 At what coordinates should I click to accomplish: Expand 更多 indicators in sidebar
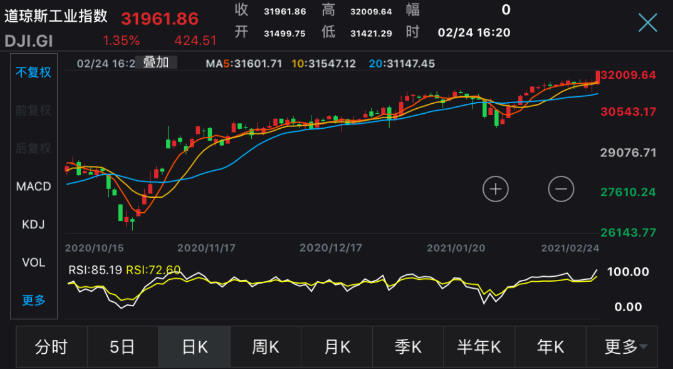pos(33,300)
